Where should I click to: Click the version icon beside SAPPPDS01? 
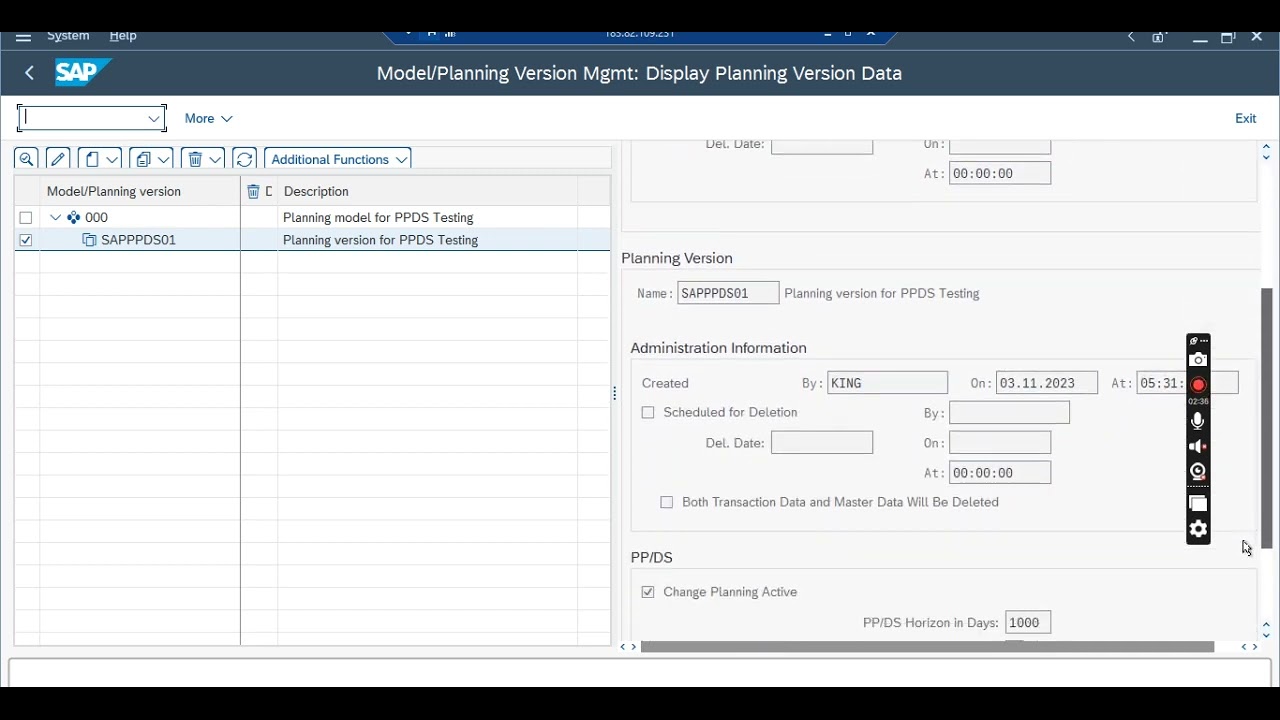[x=89, y=240]
